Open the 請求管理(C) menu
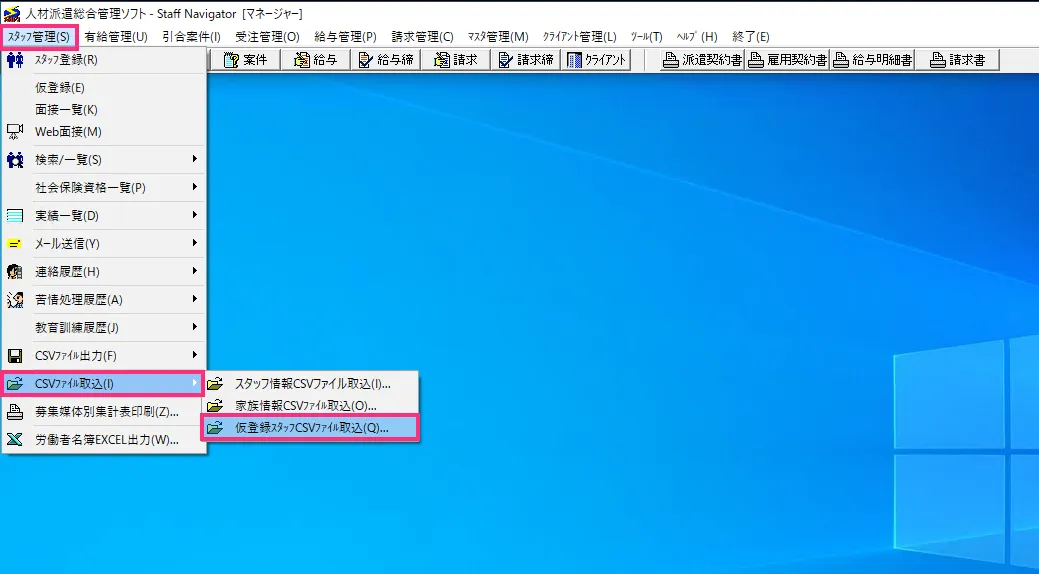 (x=422, y=37)
